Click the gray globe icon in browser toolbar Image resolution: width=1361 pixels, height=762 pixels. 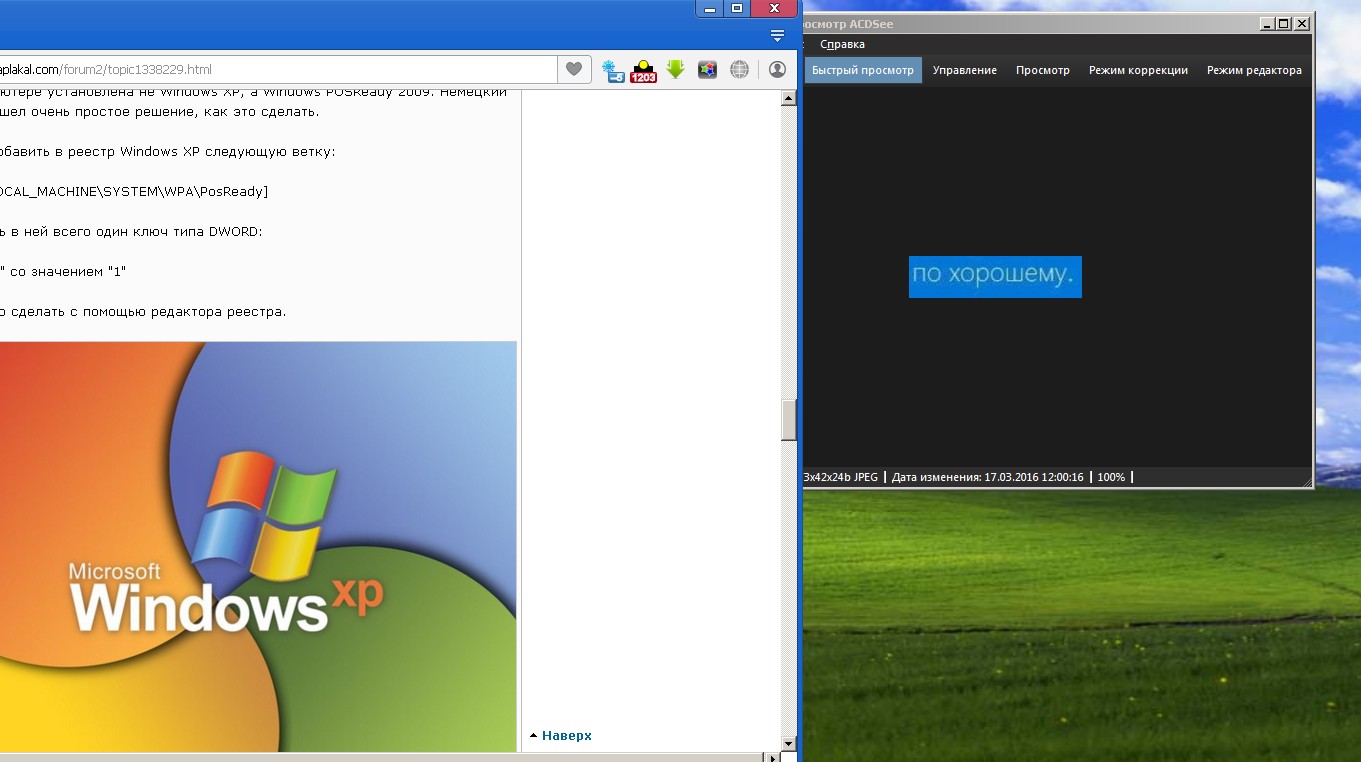(x=739, y=70)
